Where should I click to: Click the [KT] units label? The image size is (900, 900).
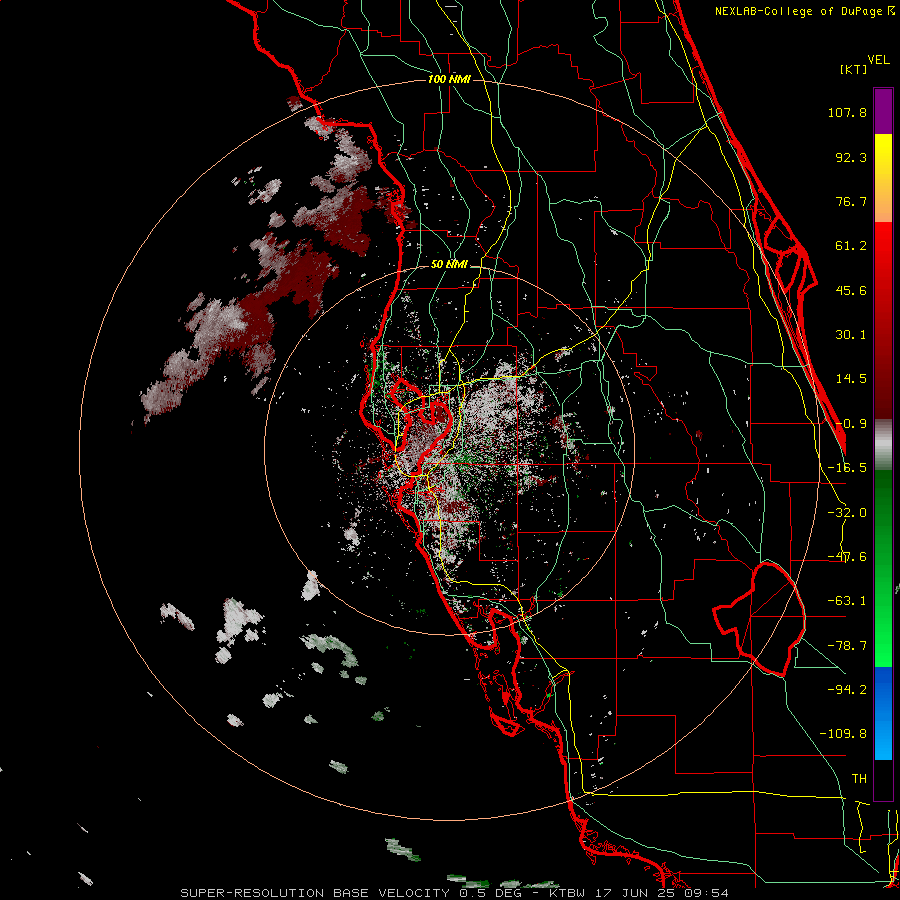[x=853, y=69]
